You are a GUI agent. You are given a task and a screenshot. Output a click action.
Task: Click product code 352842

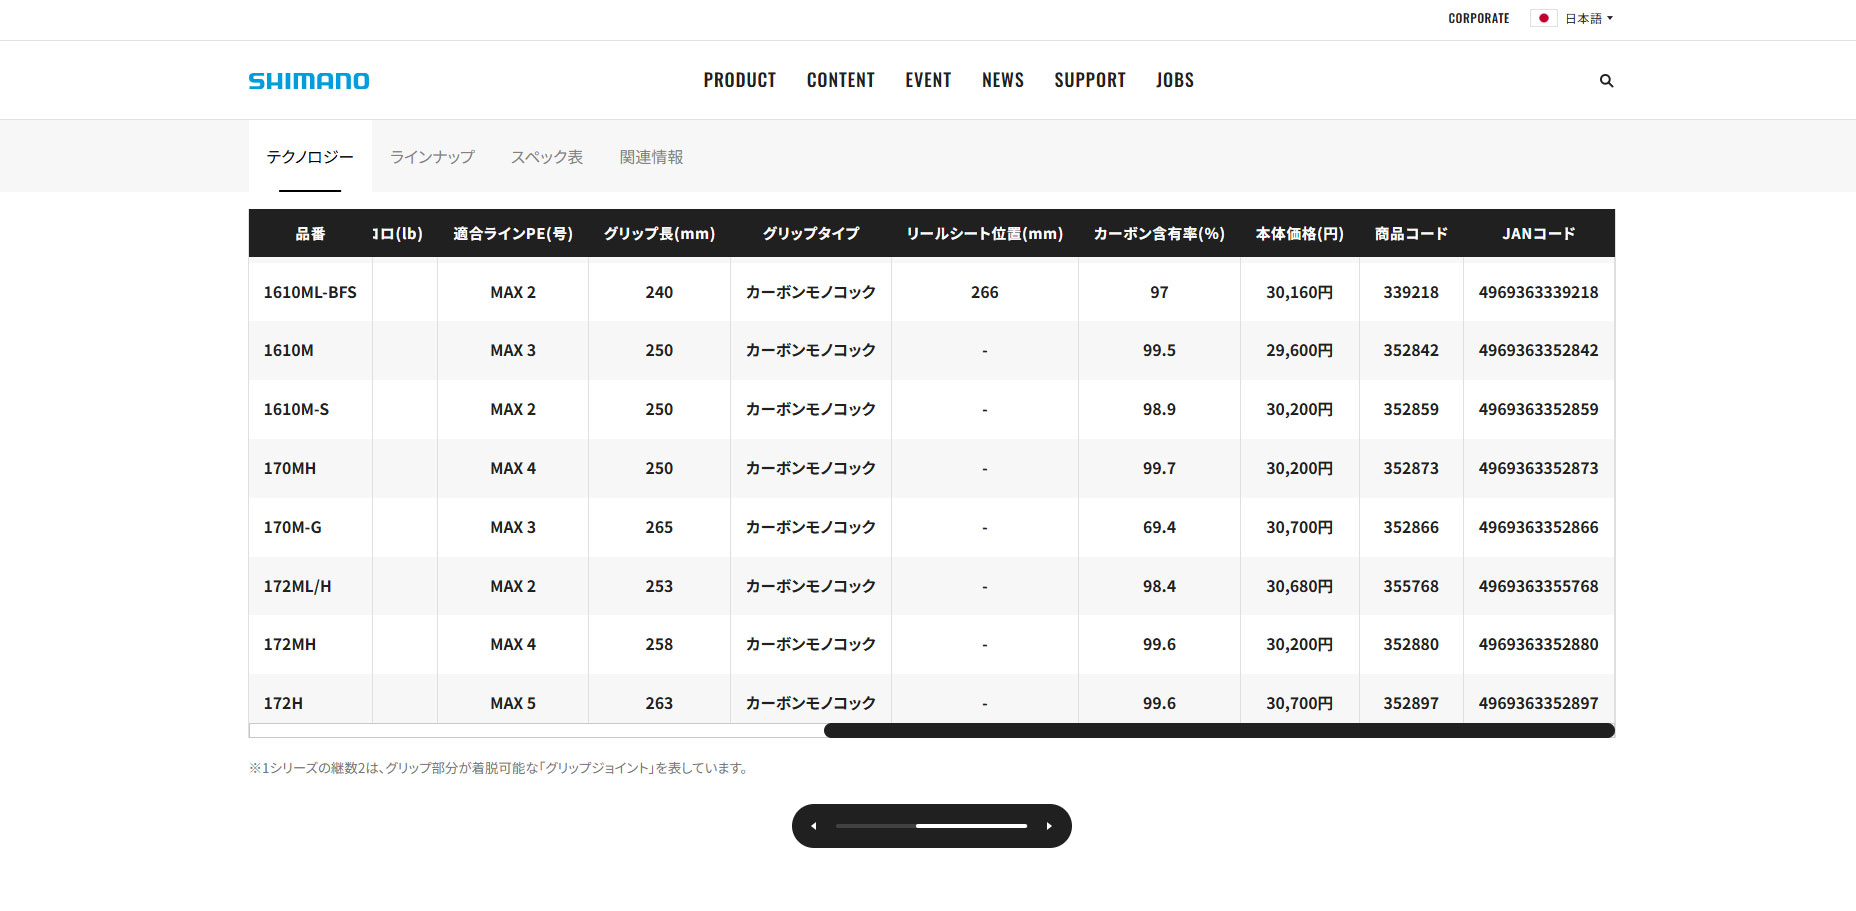click(1411, 351)
